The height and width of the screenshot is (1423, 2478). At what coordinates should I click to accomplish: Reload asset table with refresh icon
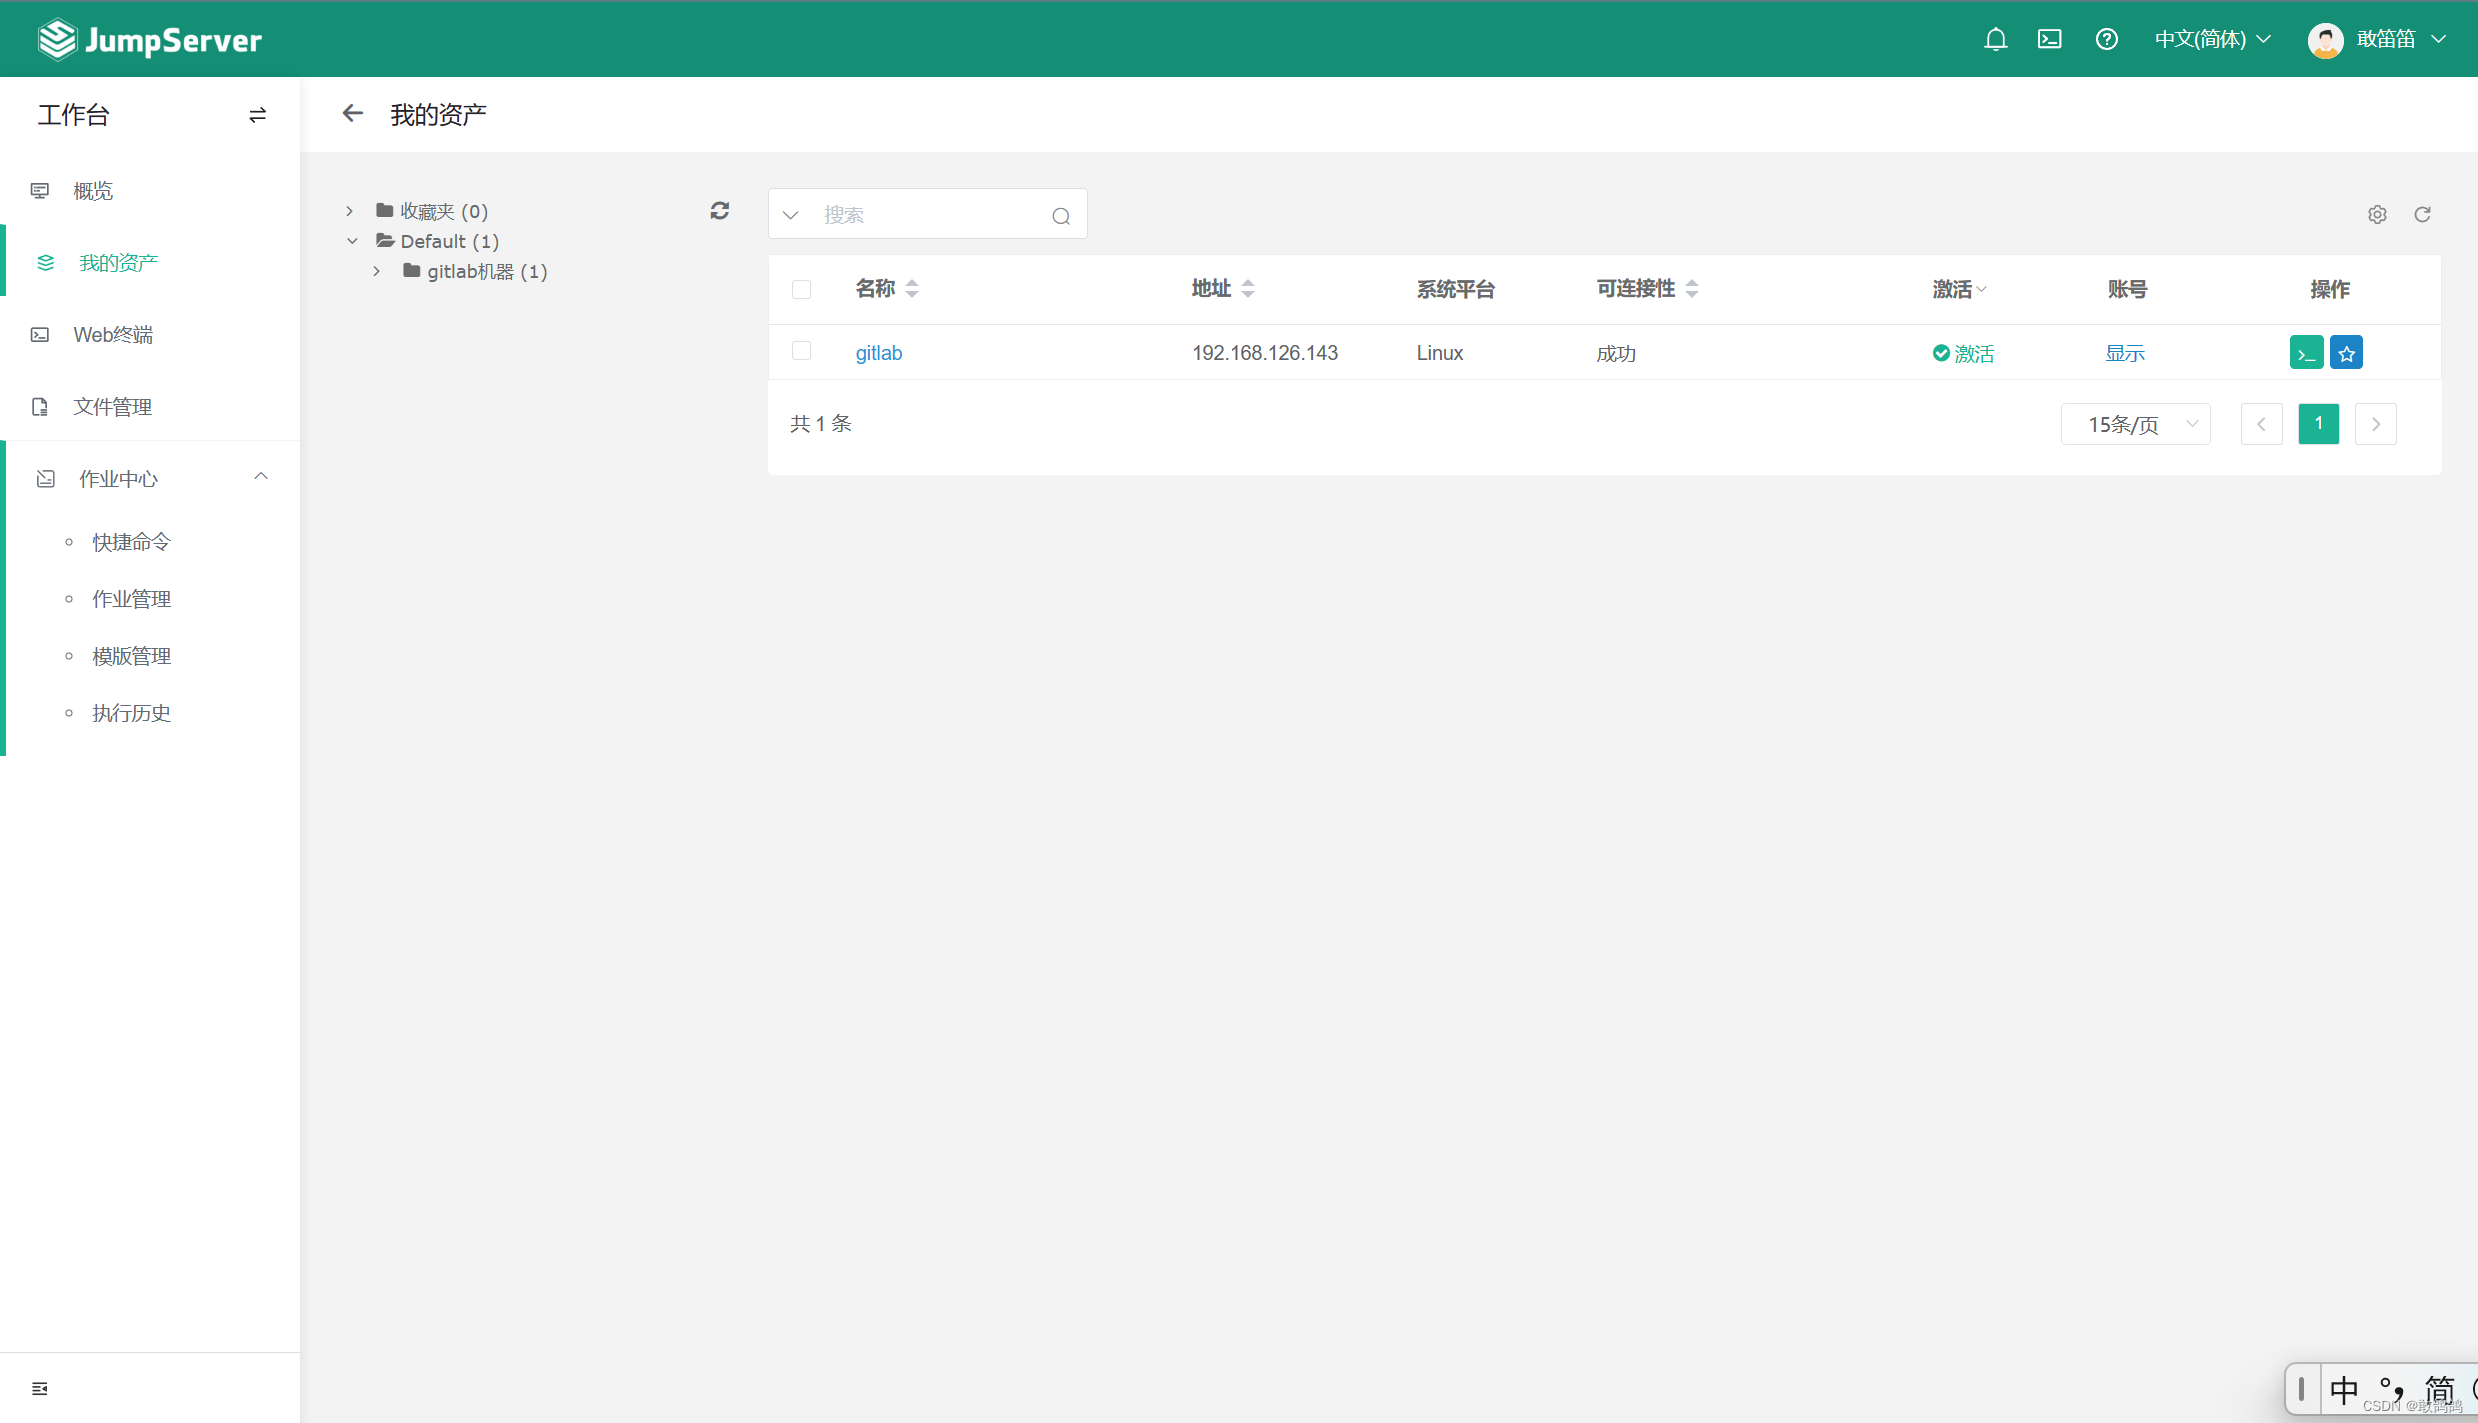[x=2422, y=215]
